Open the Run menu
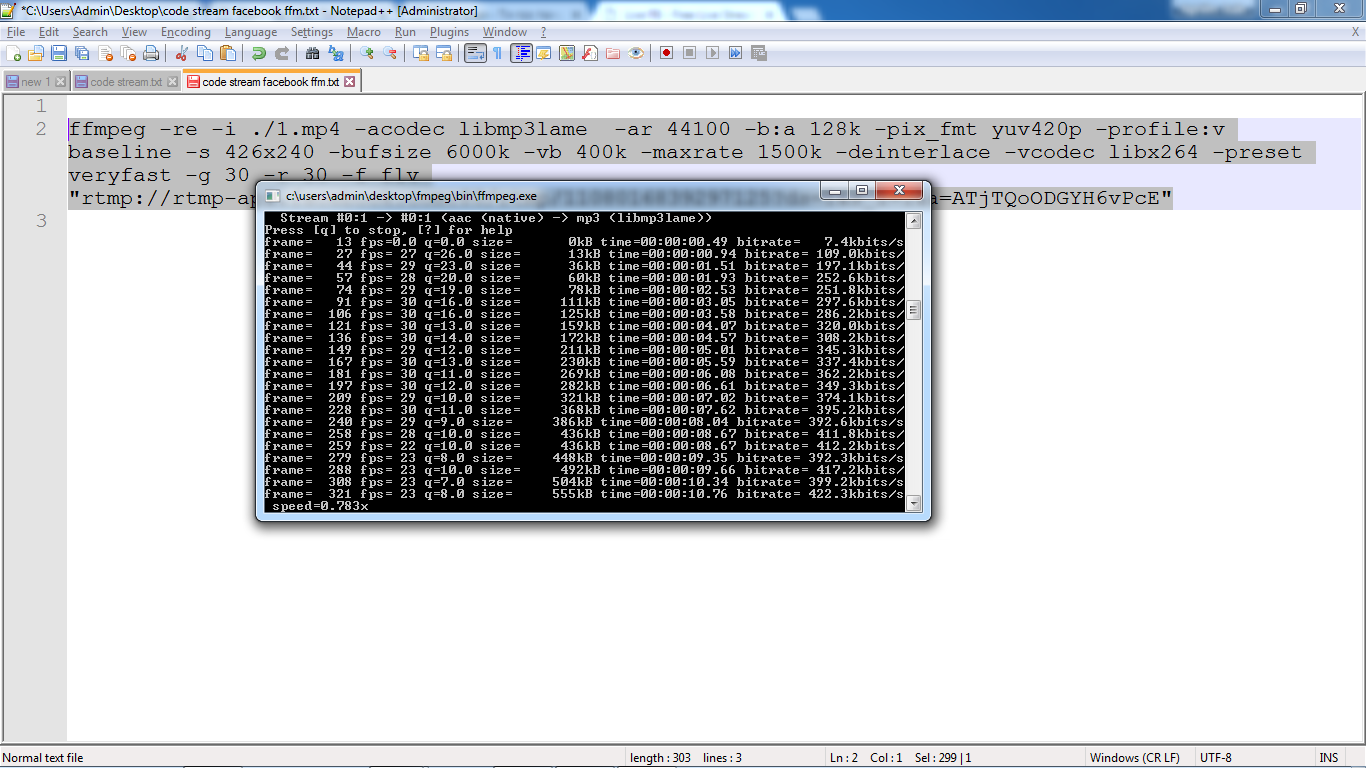Screen dimensions: 1366x768 [x=405, y=32]
